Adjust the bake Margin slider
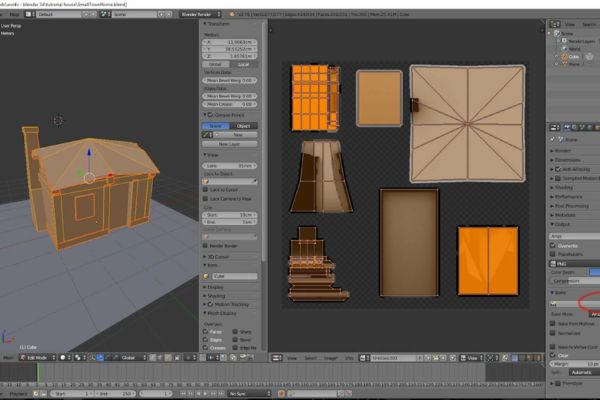The image size is (600, 400). (x=574, y=364)
